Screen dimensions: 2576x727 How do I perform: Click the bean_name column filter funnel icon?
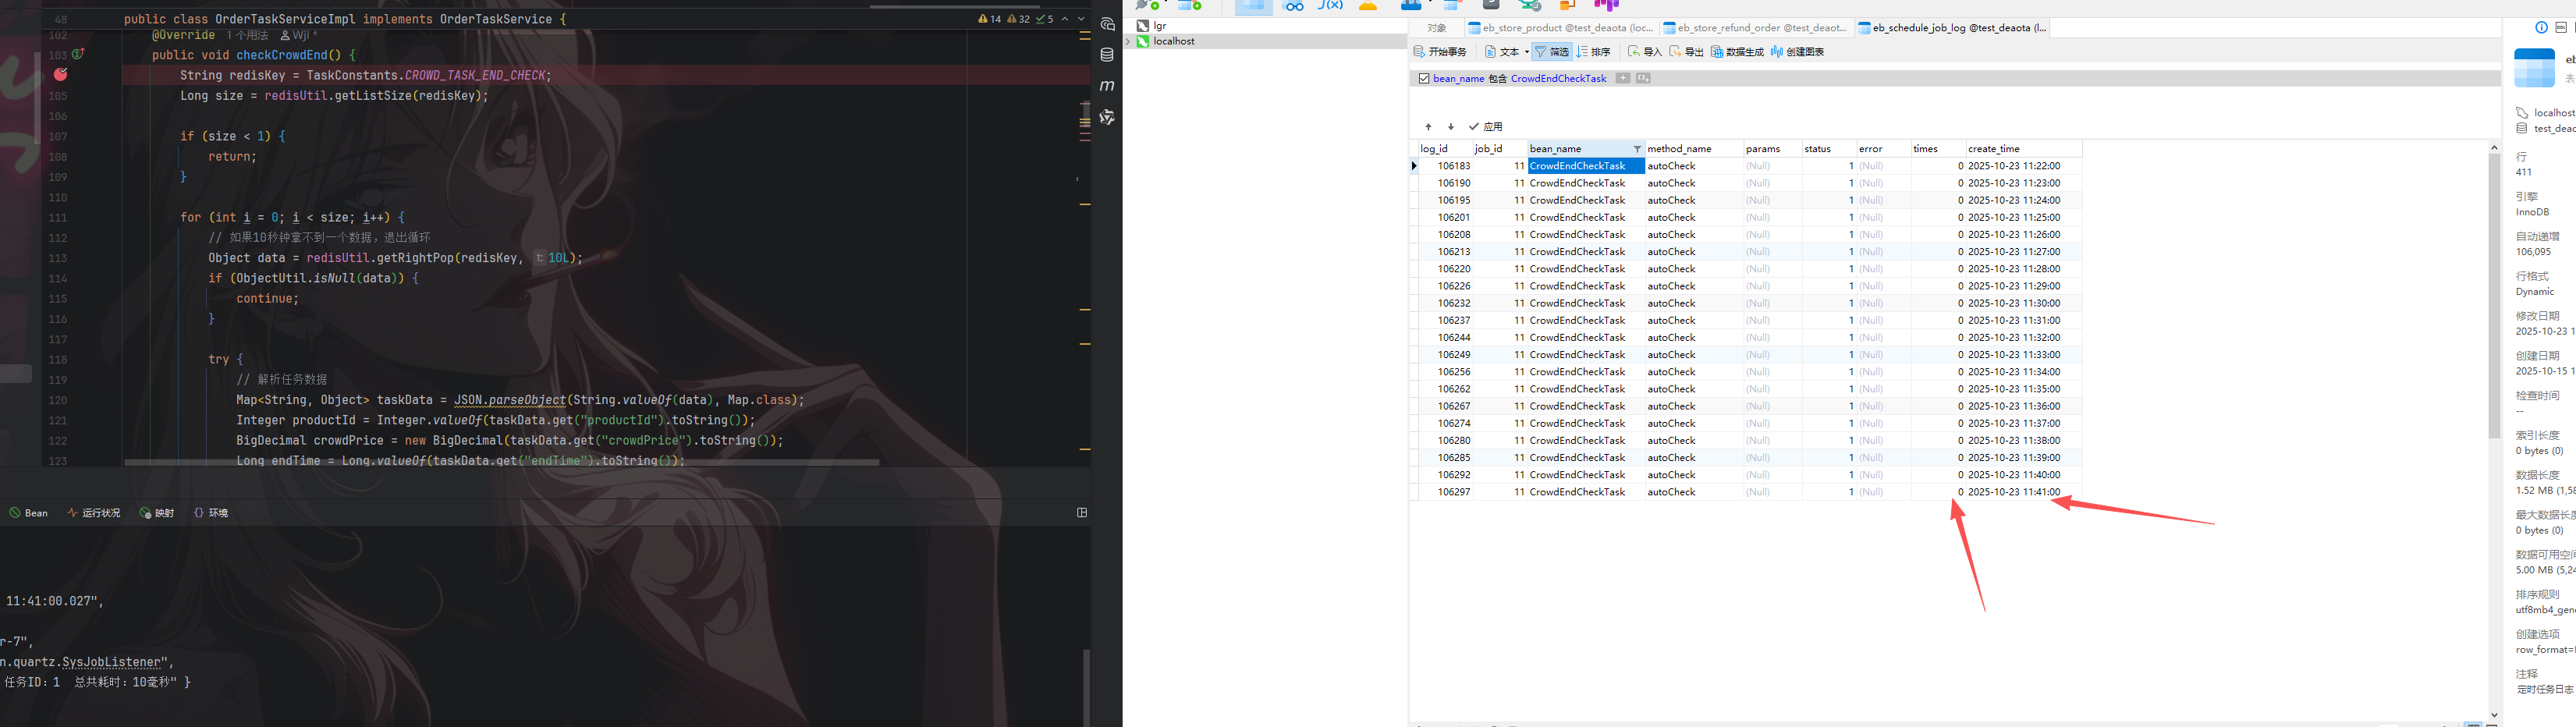coord(1637,149)
